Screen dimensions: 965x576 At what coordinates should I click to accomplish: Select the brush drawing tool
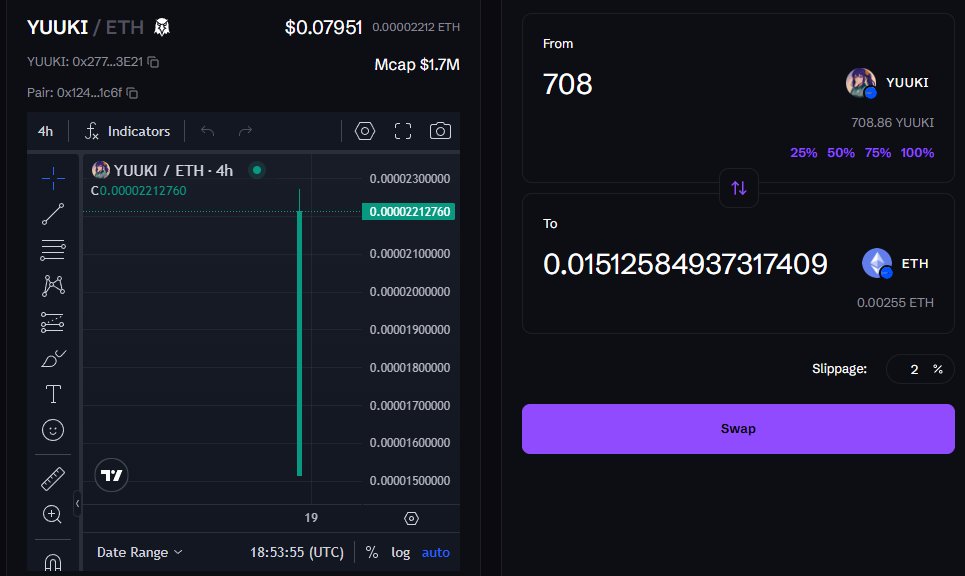[x=53, y=358]
